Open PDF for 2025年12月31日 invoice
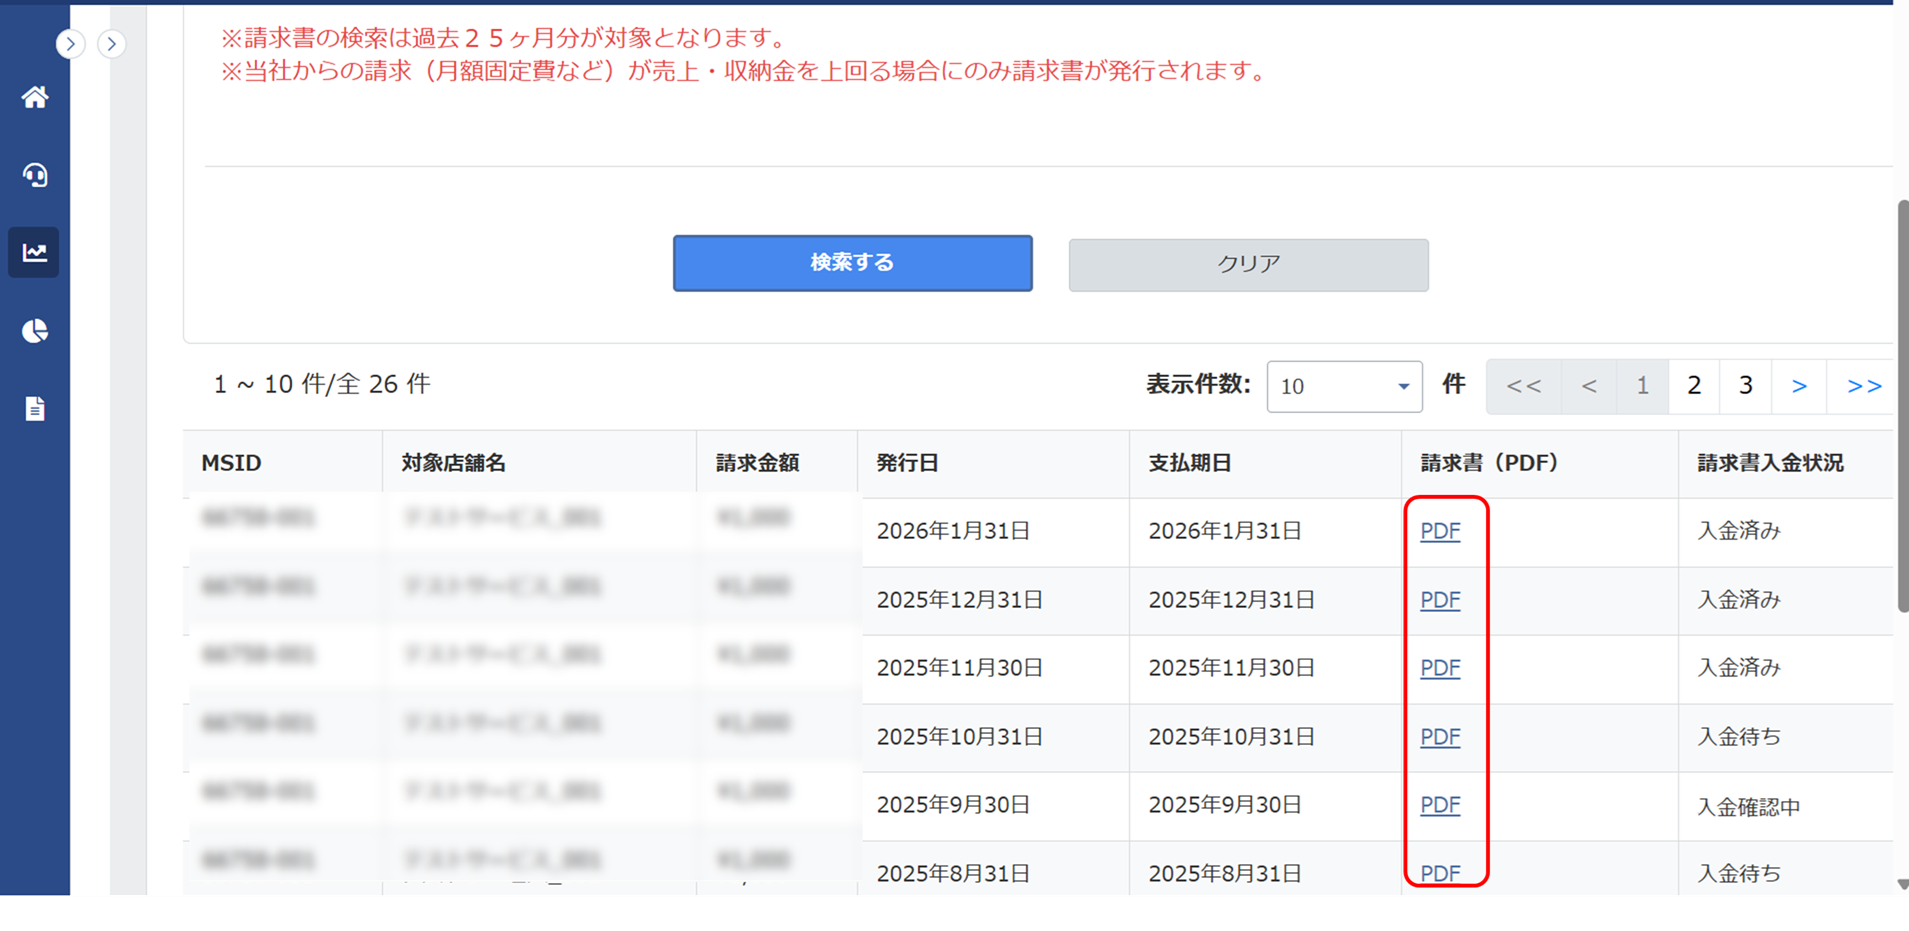This screenshot has width=1909, height=931. (1440, 600)
